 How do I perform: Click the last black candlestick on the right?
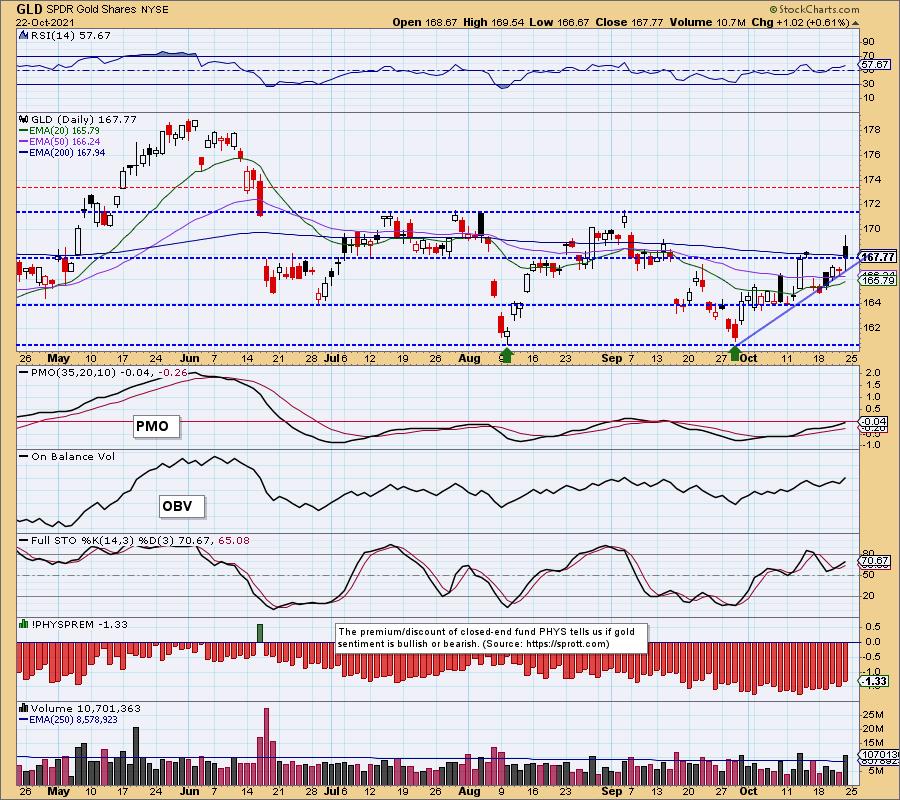point(845,251)
